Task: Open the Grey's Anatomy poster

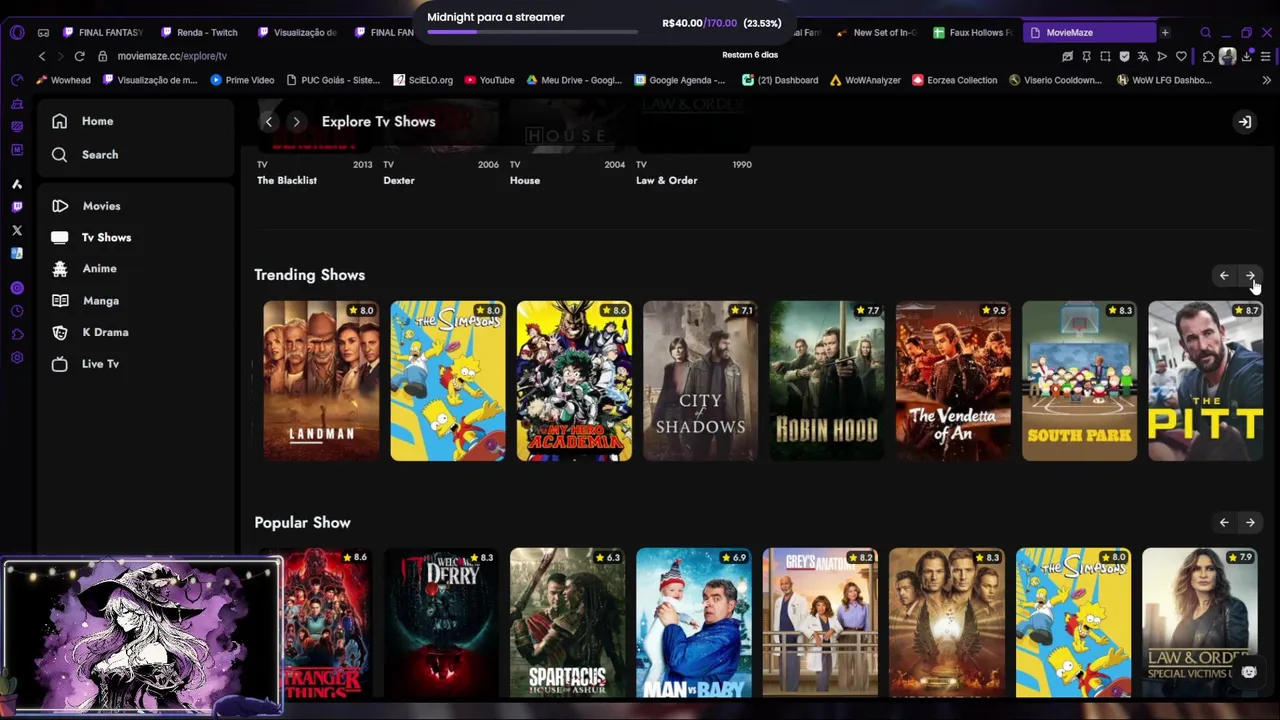Action: 820,622
